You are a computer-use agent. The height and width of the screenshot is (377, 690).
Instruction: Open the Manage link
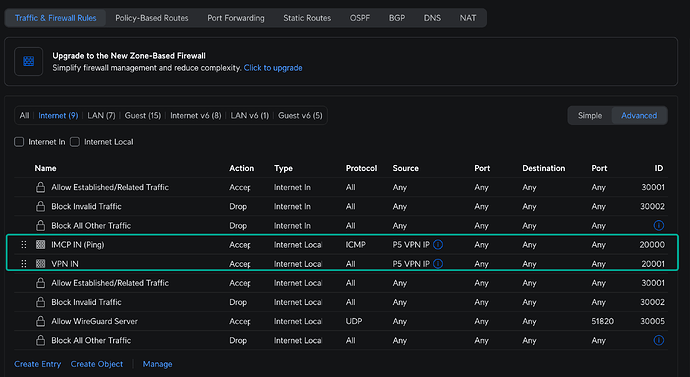(158, 364)
